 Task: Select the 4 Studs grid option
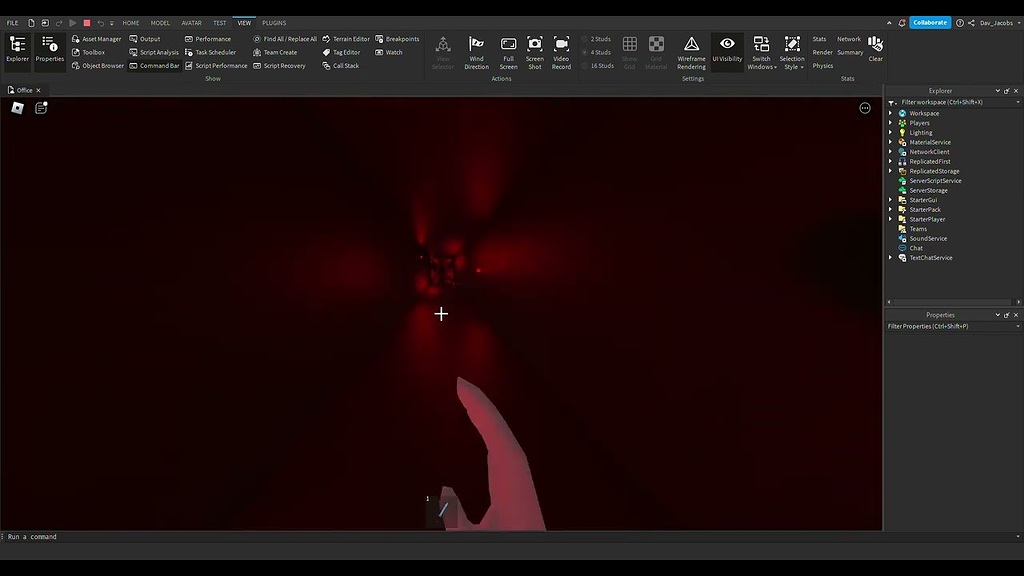pyautogui.click(x=597, y=52)
